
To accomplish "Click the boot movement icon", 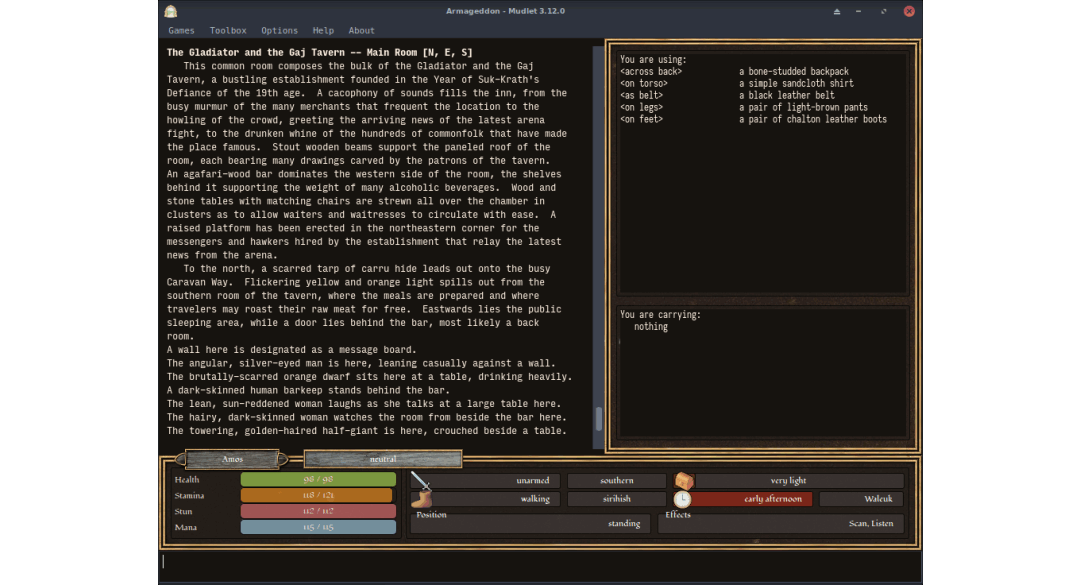I will [x=420, y=499].
